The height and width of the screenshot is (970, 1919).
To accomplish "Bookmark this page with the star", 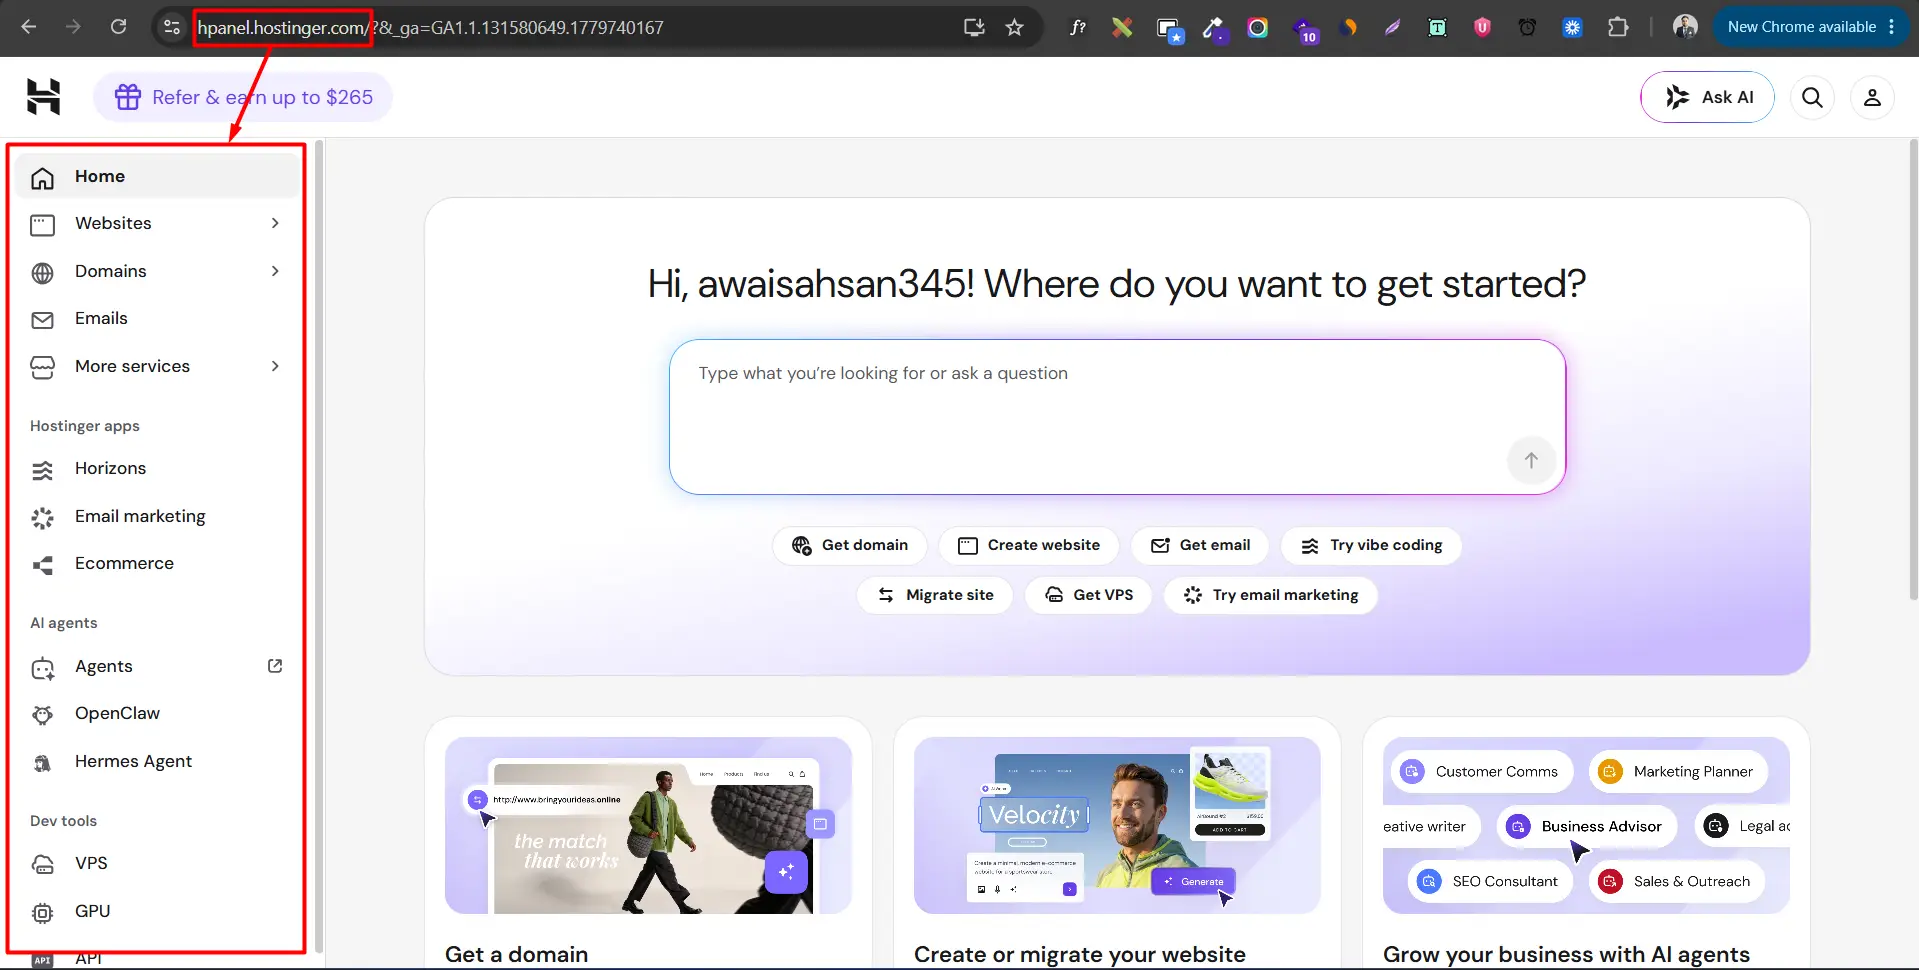I will [x=1014, y=27].
